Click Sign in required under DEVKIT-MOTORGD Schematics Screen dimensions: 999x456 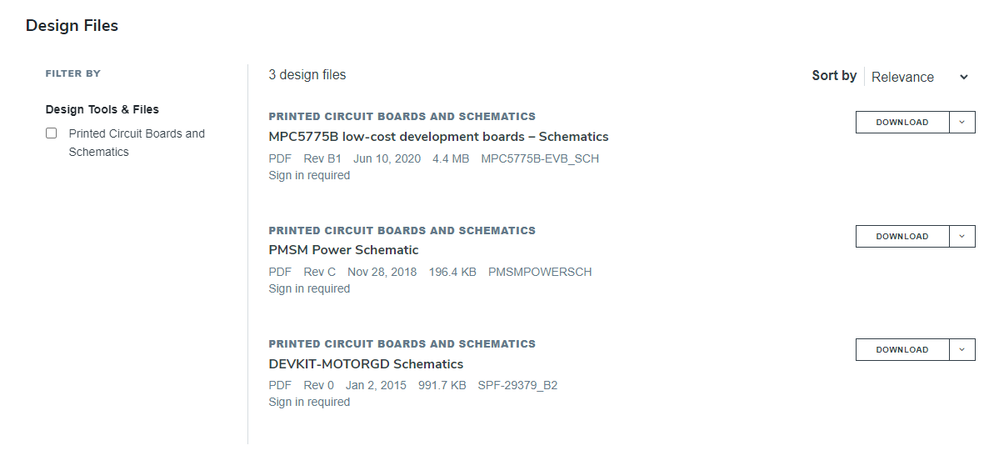pos(309,402)
